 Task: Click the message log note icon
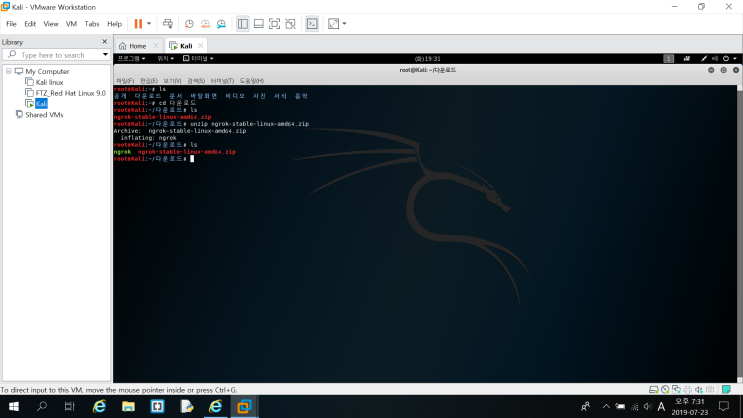[726, 390]
